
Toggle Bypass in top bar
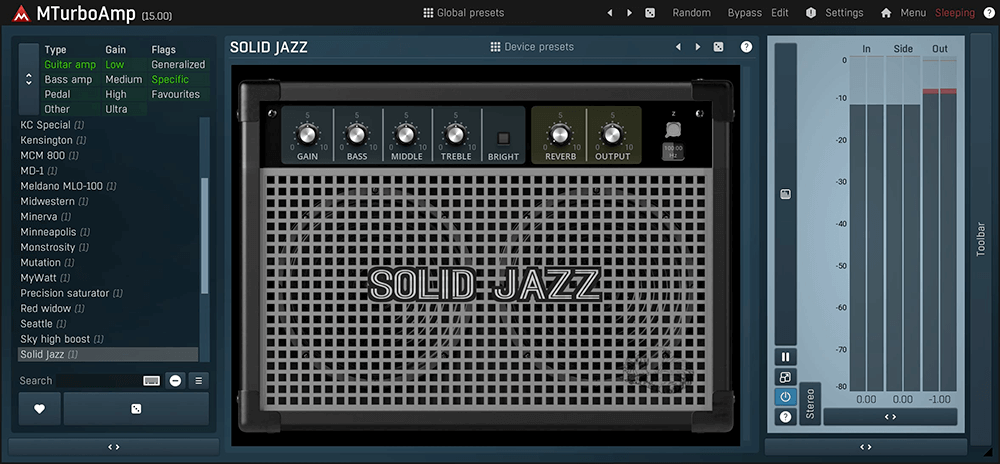coord(744,13)
